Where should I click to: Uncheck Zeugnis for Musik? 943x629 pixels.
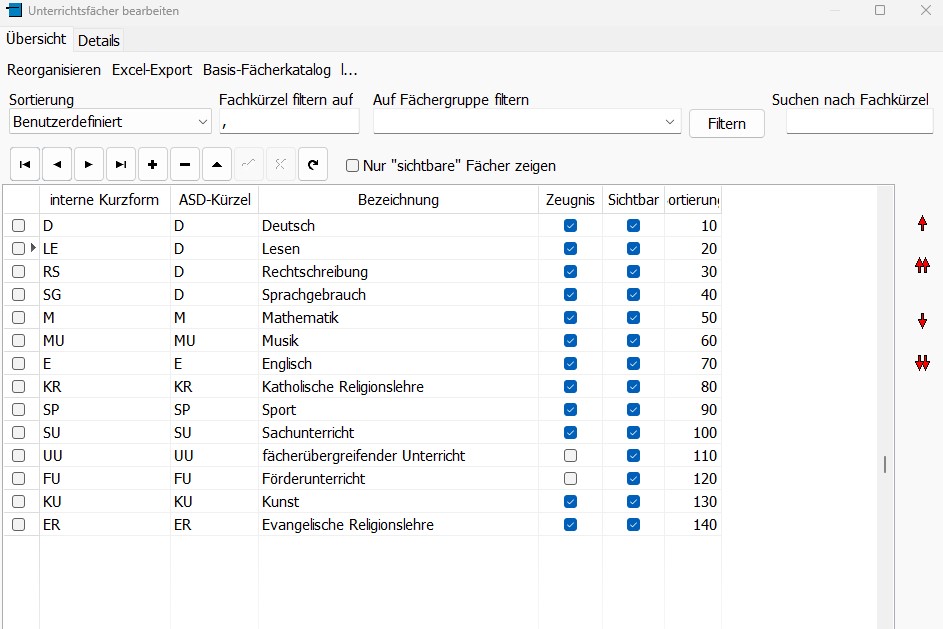570,340
